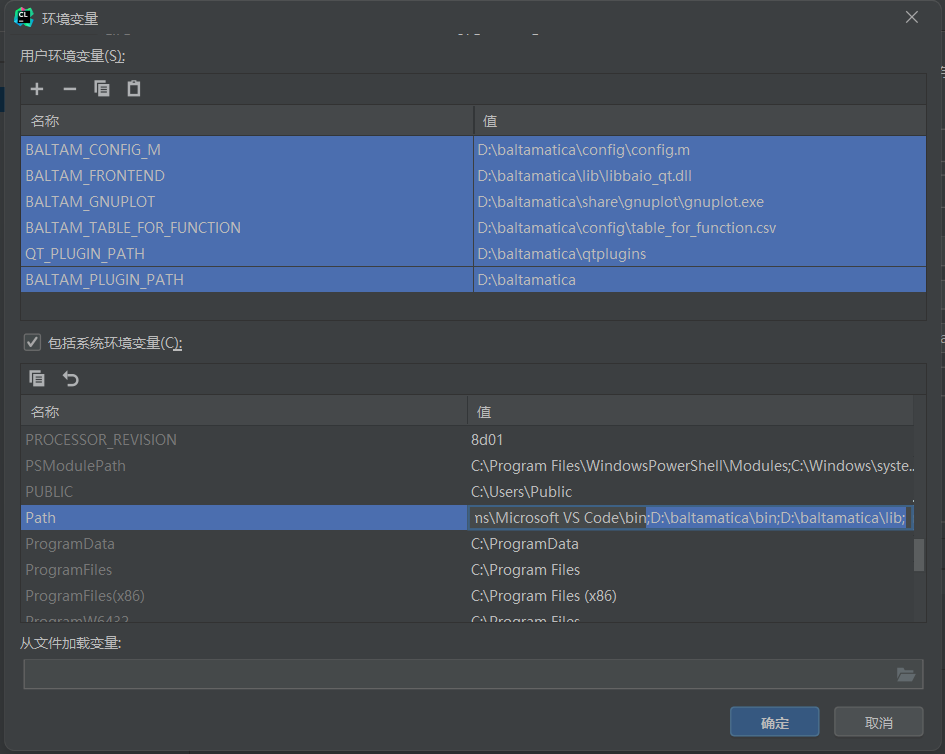This screenshot has width=945, height=754.
Task: Toggle the 包括系统环境变量 checkbox
Action: 32,343
